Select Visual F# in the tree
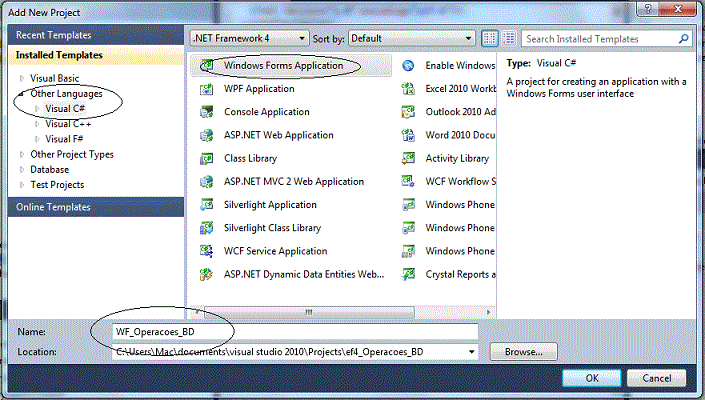 (x=64, y=139)
